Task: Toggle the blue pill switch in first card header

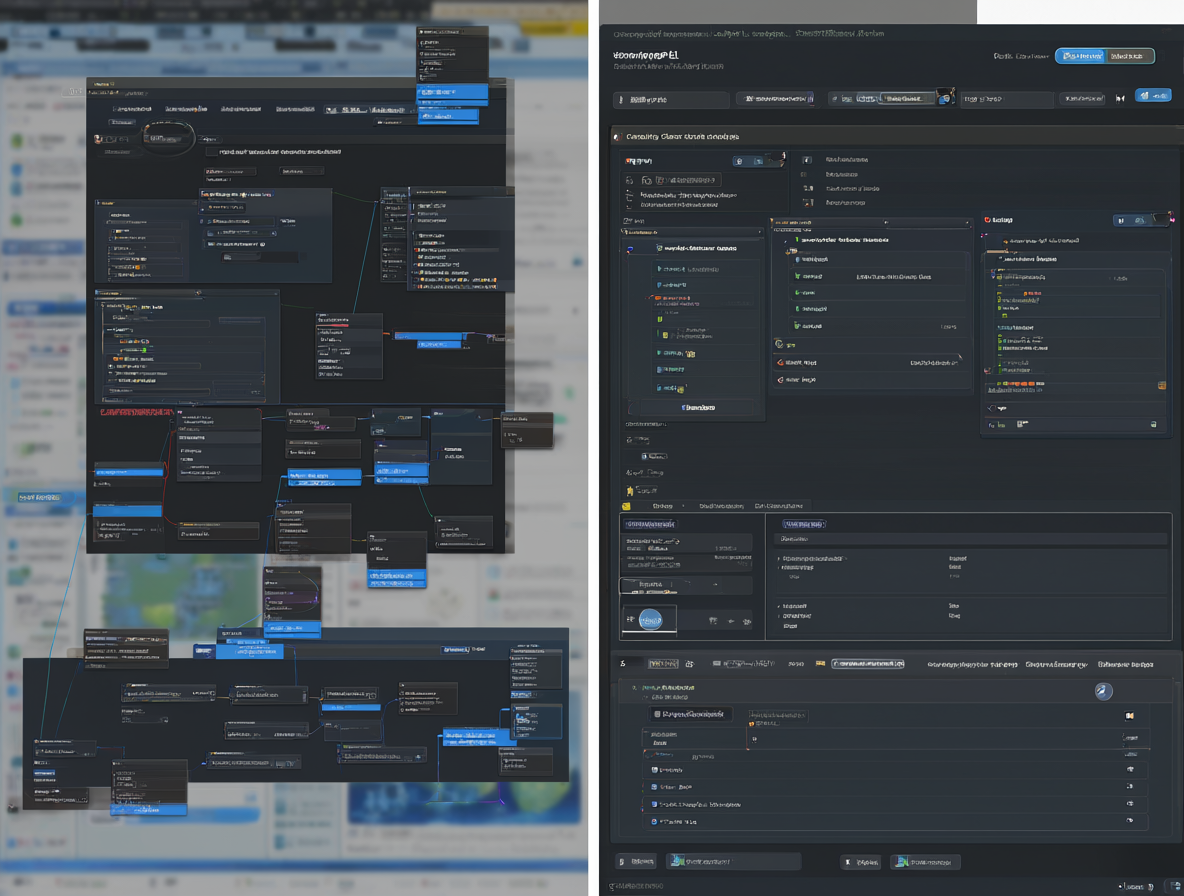Action: tap(757, 161)
